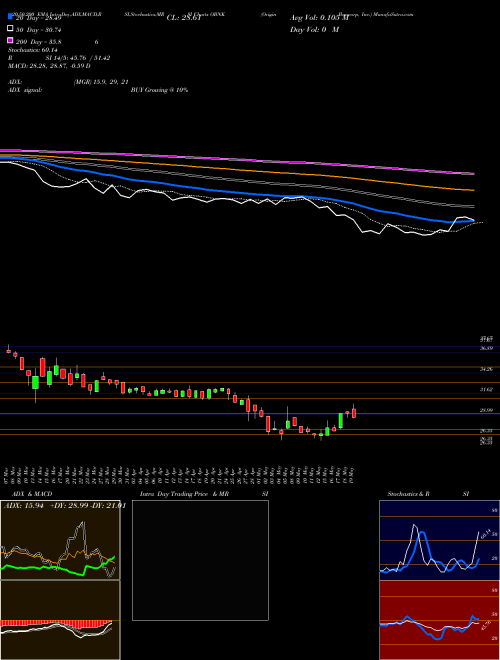Screen dimensions: 500x660
Task: Open the MACD histogram panel
Action: click(60, 620)
